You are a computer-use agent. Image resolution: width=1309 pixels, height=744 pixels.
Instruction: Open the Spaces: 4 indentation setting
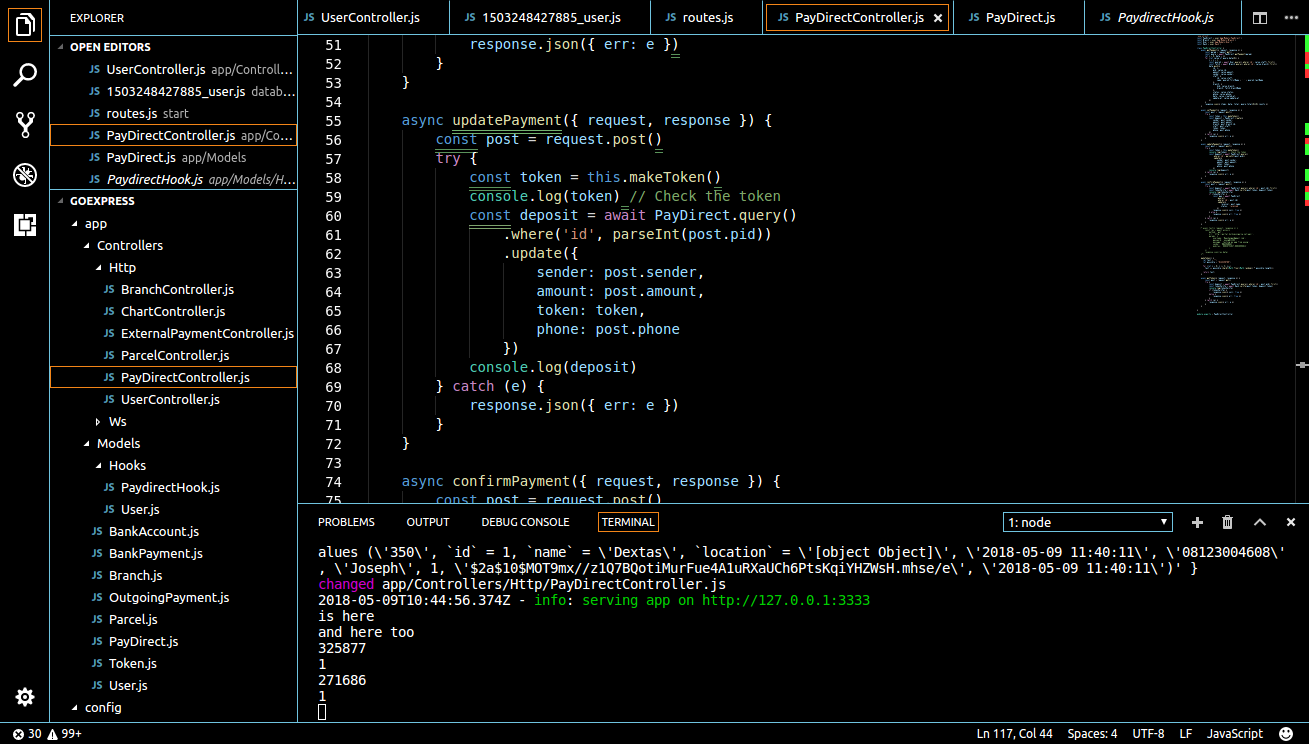[x=1092, y=734]
